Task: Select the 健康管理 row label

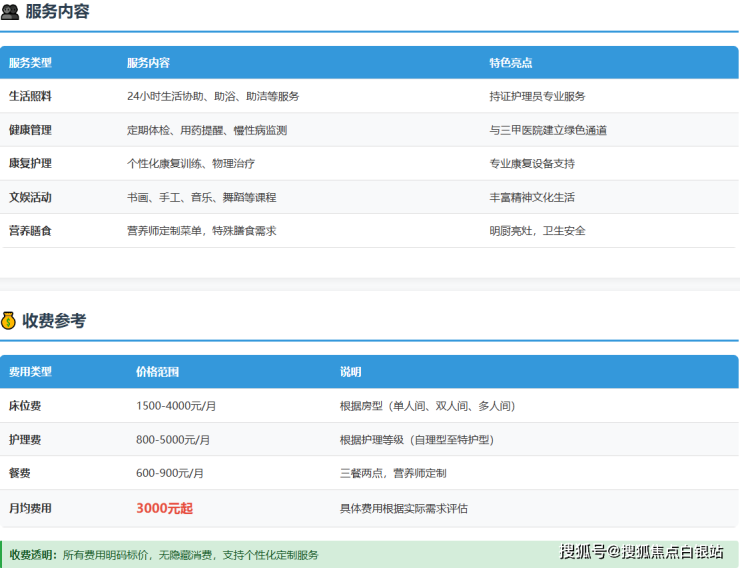Action: (x=30, y=130)
